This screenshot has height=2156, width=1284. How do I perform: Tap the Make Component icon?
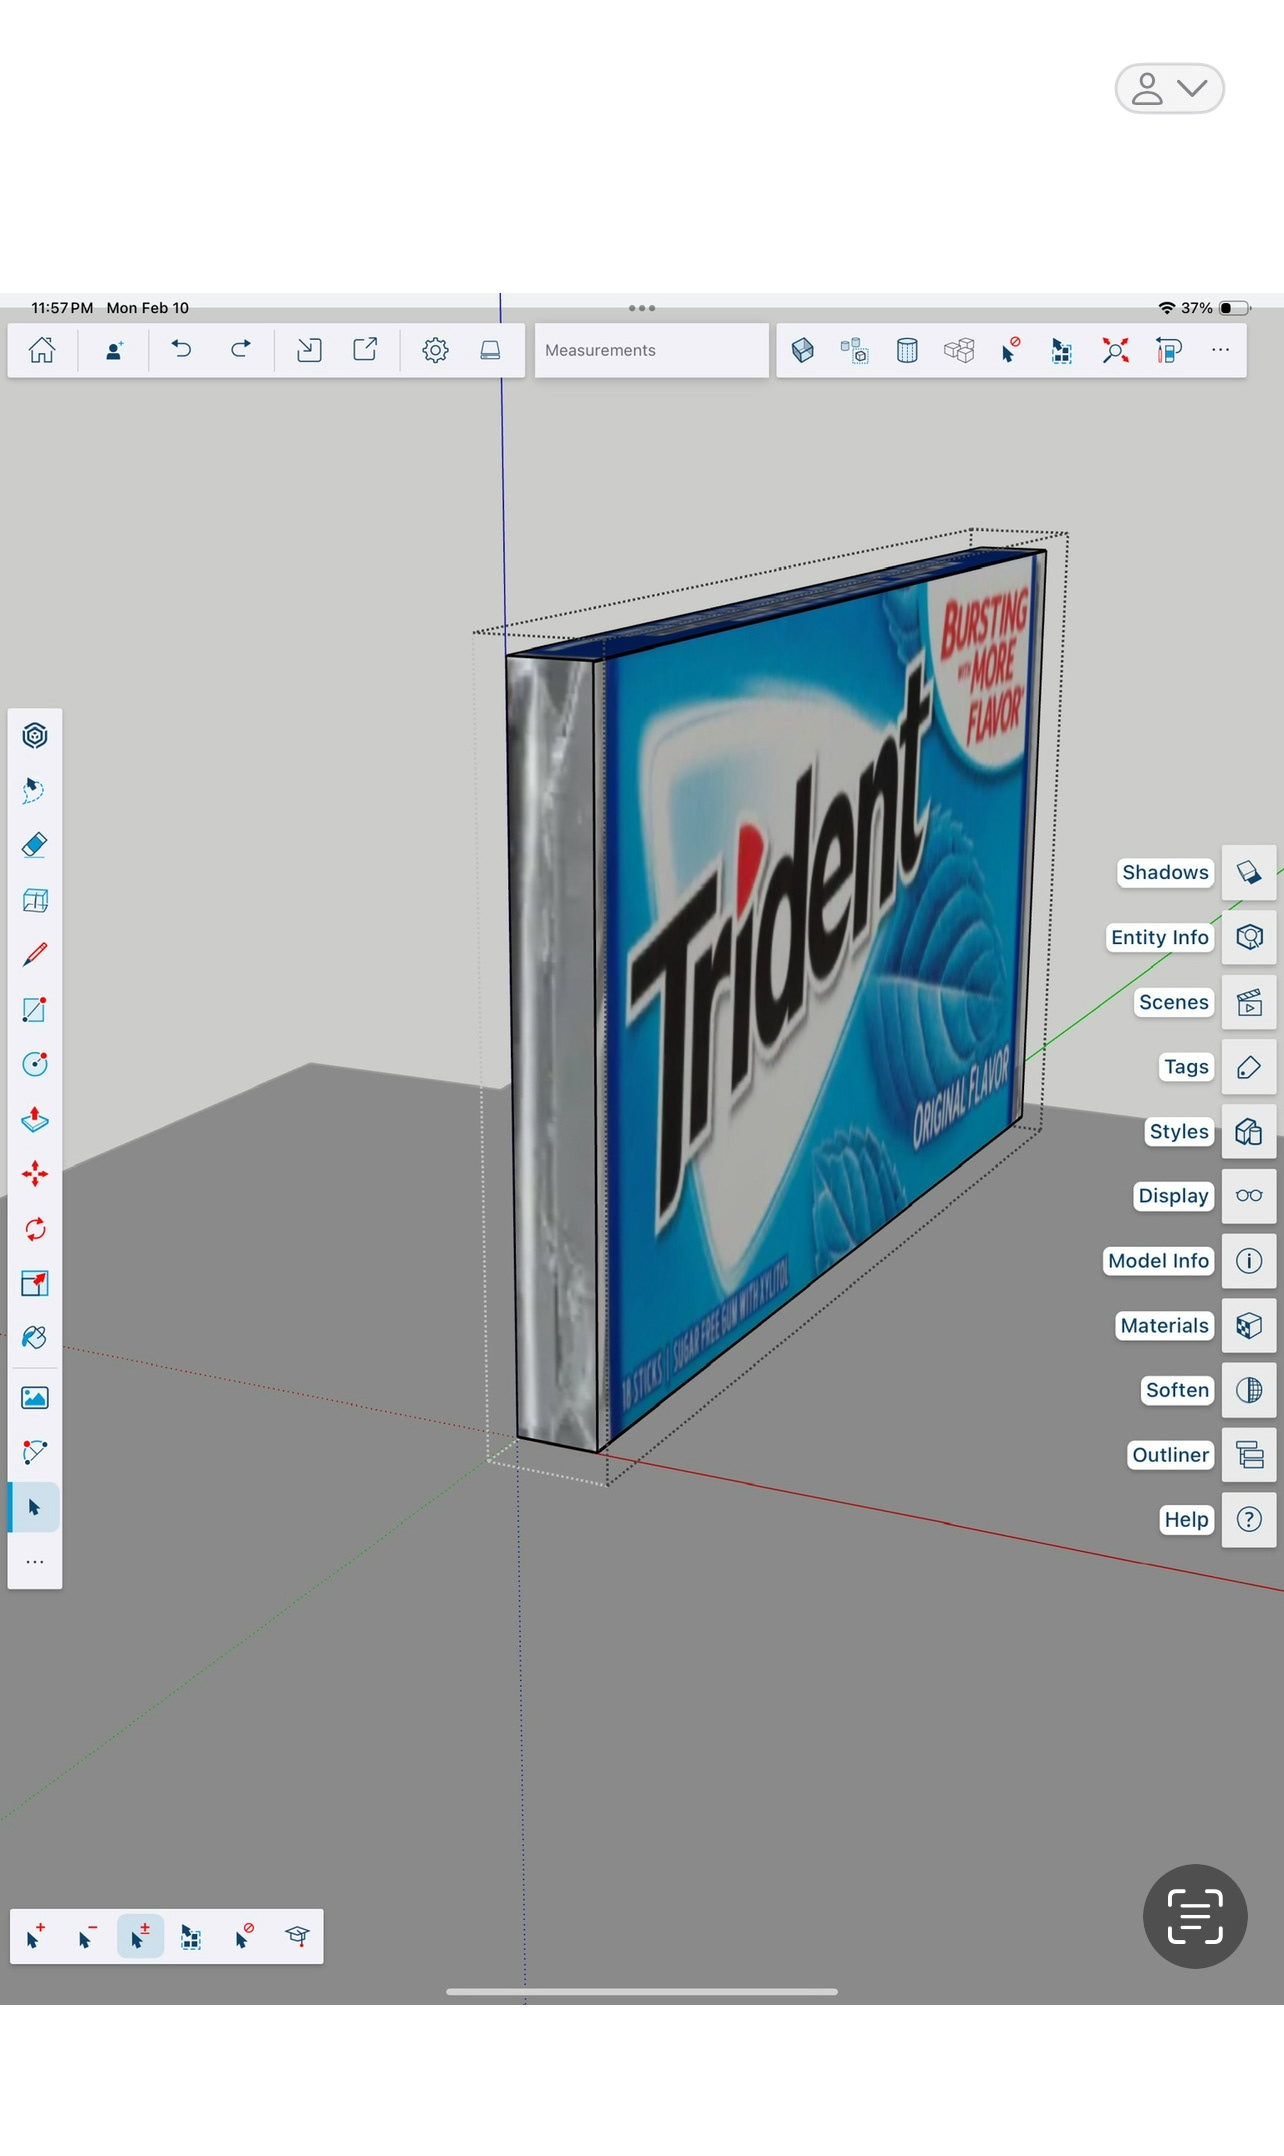tap(854, 350)
